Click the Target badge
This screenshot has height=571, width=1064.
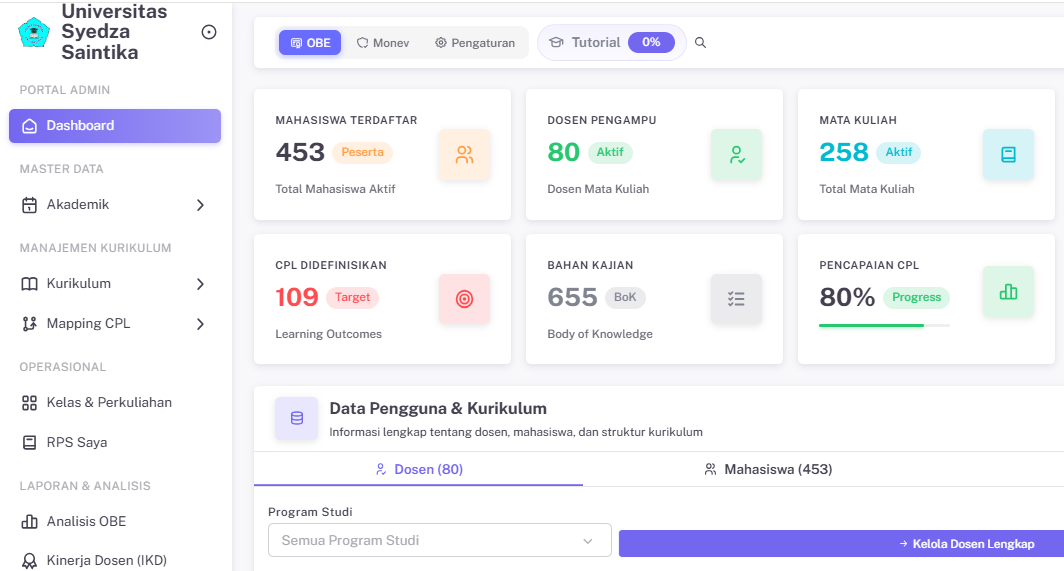352,297
